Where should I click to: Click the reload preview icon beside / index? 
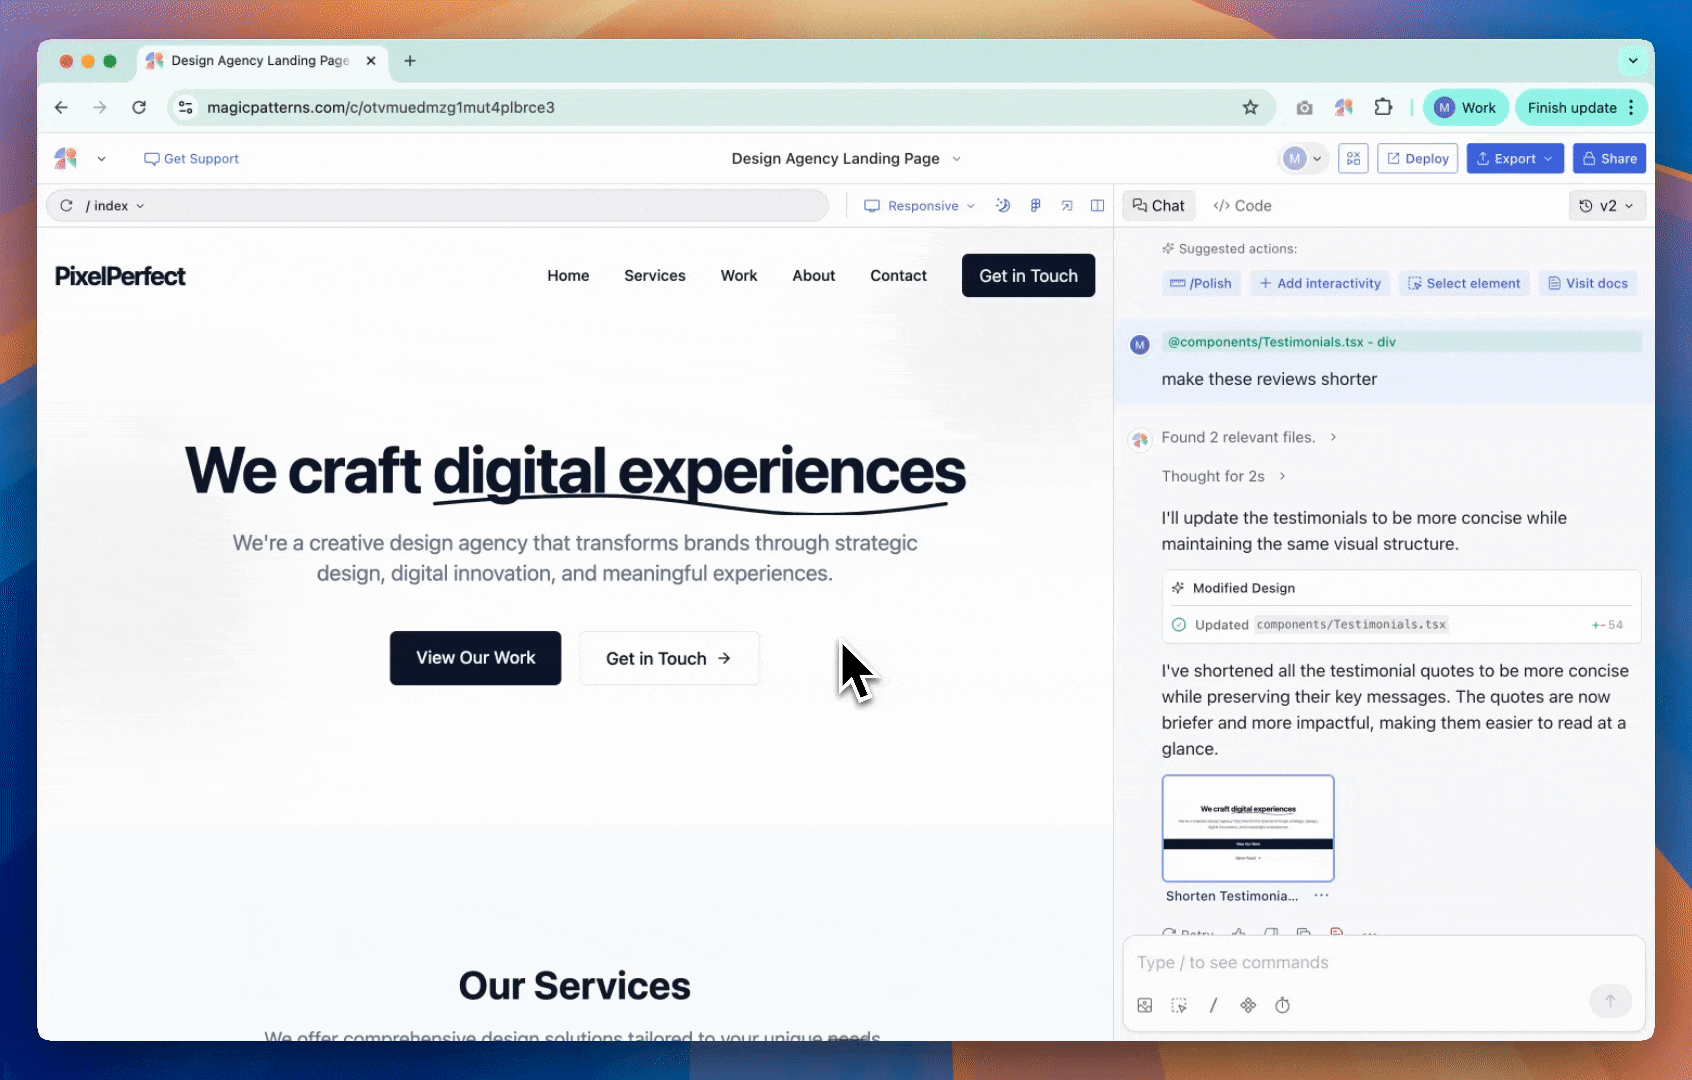tap(66, 206)
